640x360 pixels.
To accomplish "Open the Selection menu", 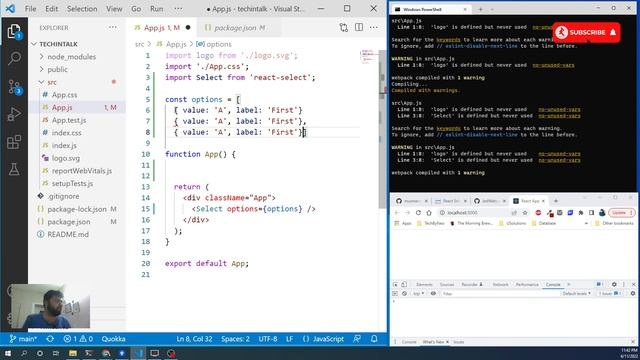I will [82, 9].
